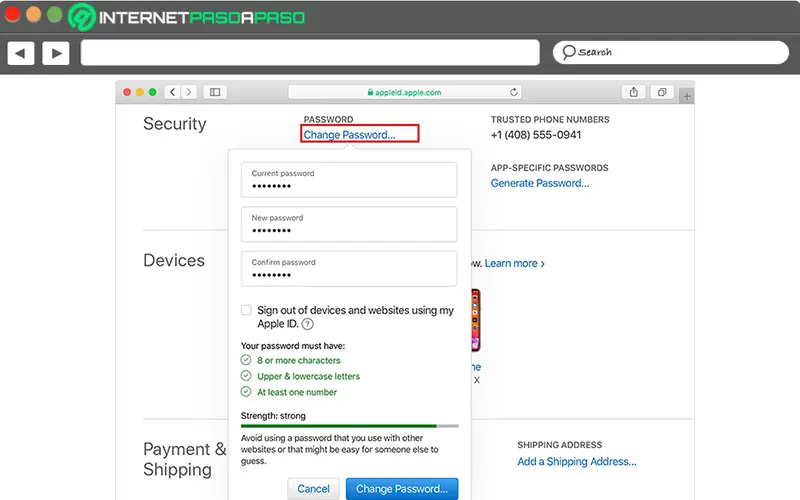Click Add a Shipping Address... link

tap(577, 462)
